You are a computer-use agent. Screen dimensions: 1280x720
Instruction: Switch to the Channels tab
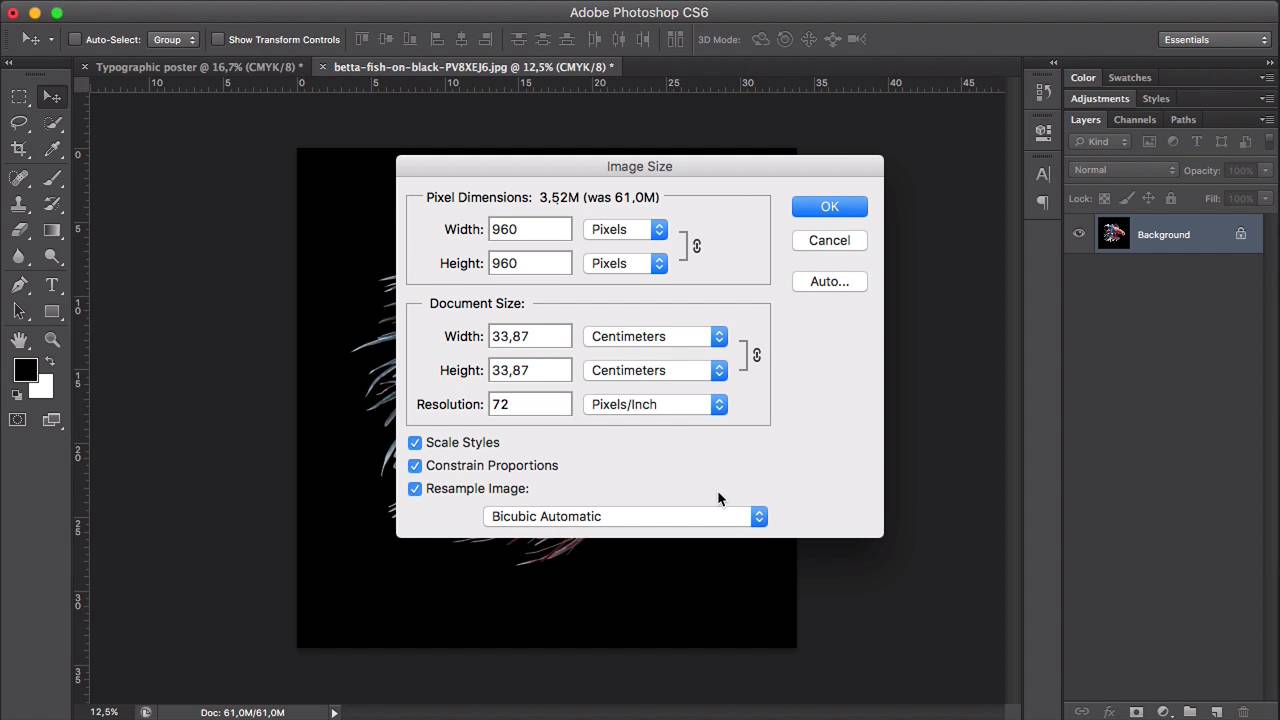[1135, 120]
